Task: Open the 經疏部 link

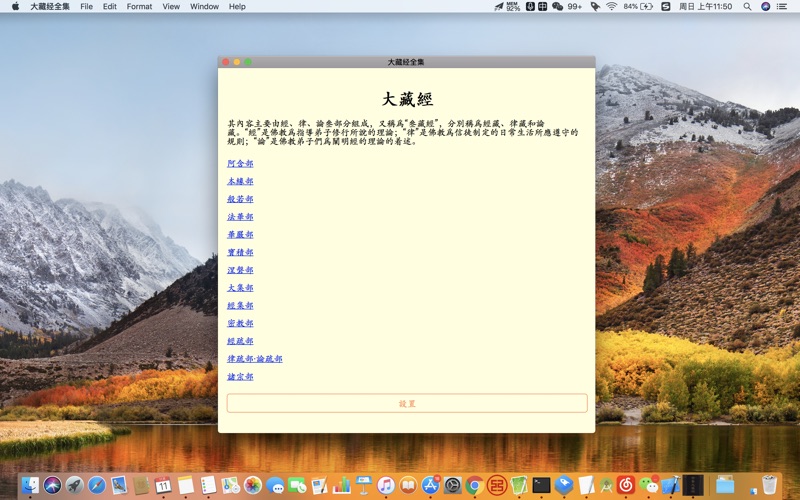Action: (x=240, y=341)
